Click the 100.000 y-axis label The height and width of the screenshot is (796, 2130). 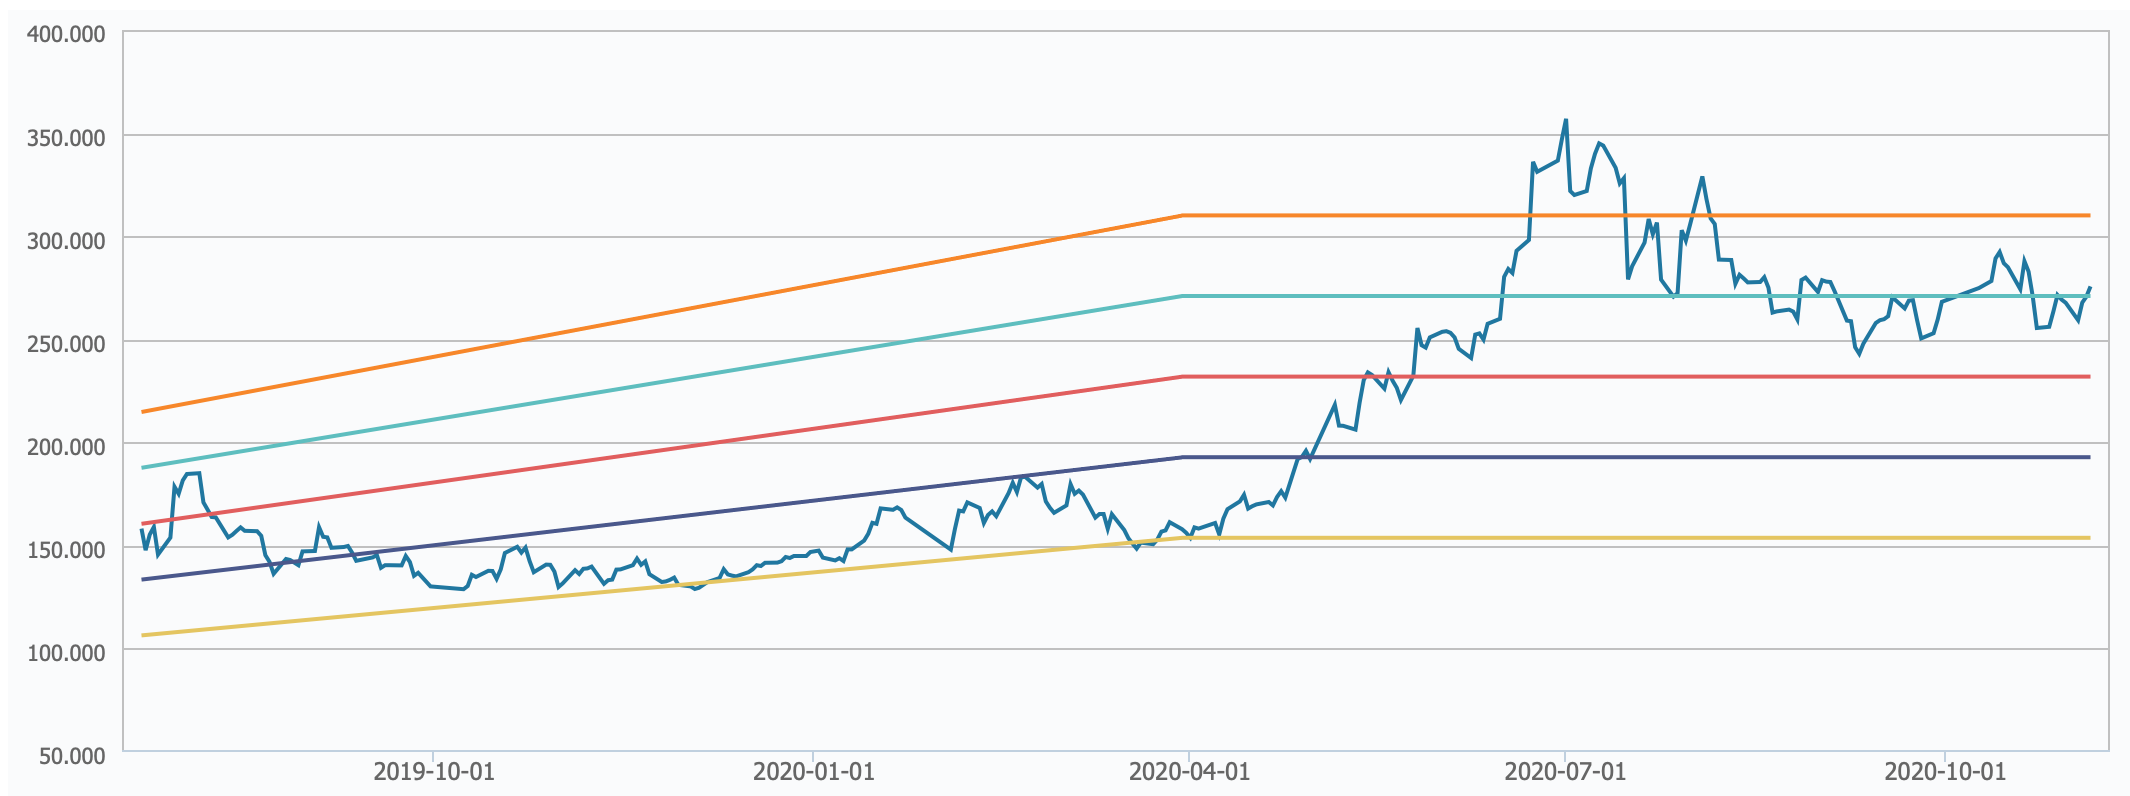pyautogui.click(x=64, y=653)
